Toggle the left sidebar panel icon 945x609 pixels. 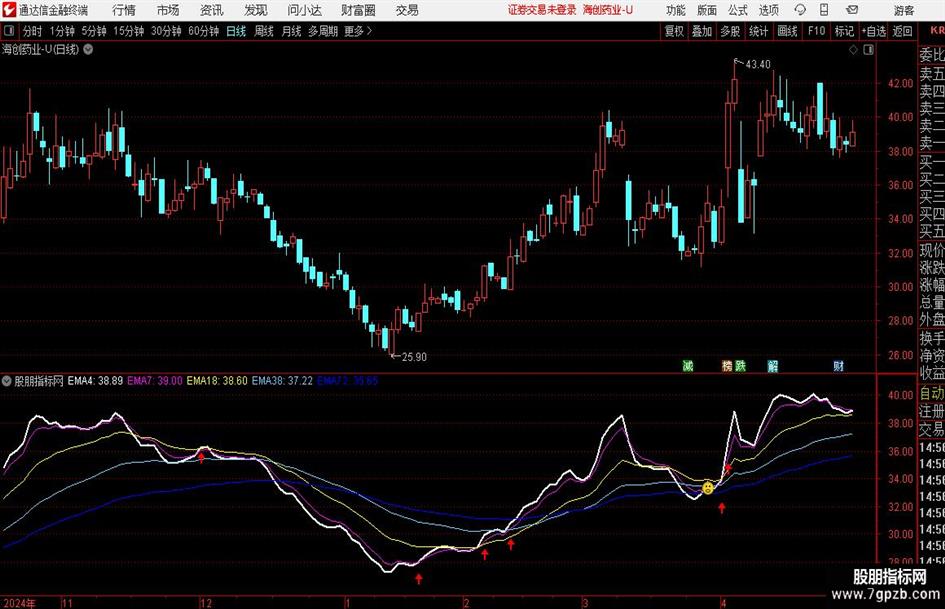click(x=9, y=31)
